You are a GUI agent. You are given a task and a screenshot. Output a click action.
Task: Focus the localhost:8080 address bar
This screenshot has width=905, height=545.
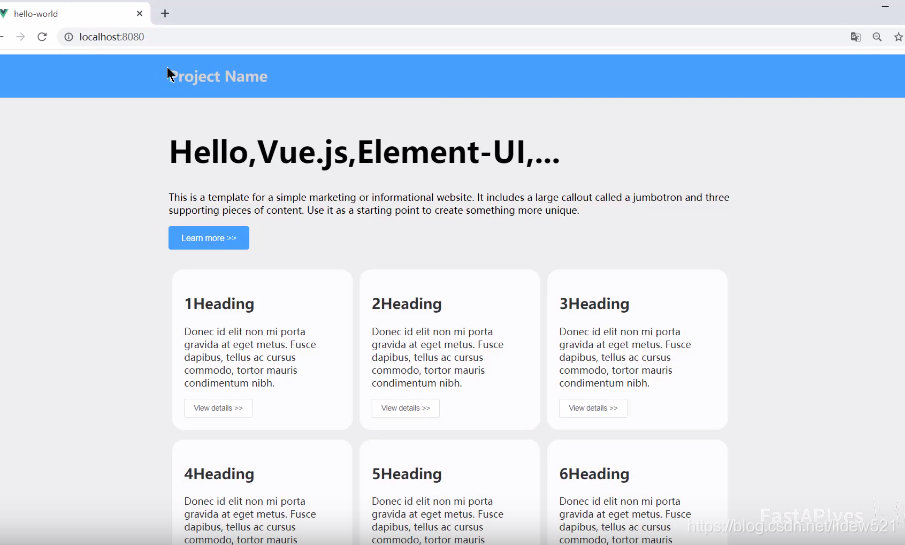(450, 37)
